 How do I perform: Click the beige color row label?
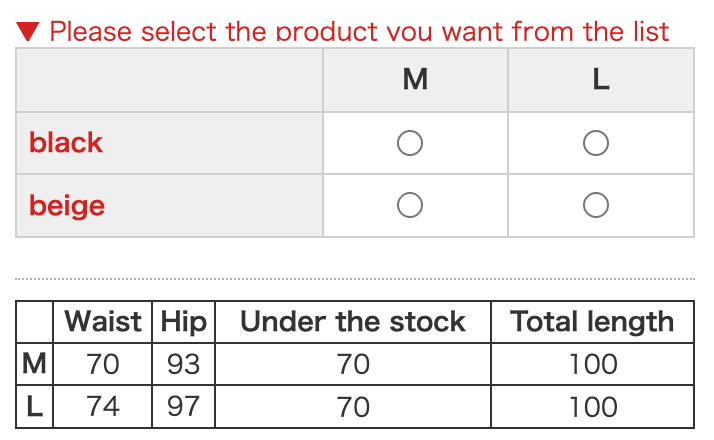tap(67, 206)
